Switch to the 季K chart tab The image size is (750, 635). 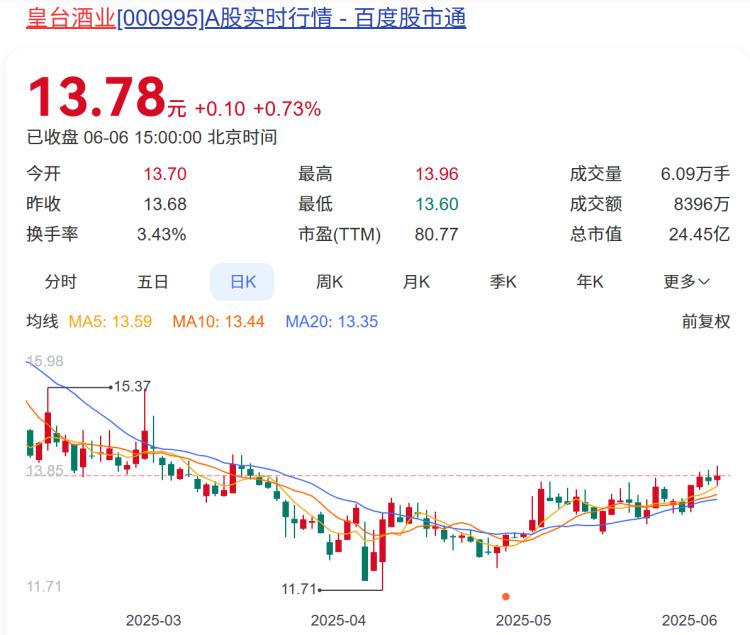click(503, 282)
